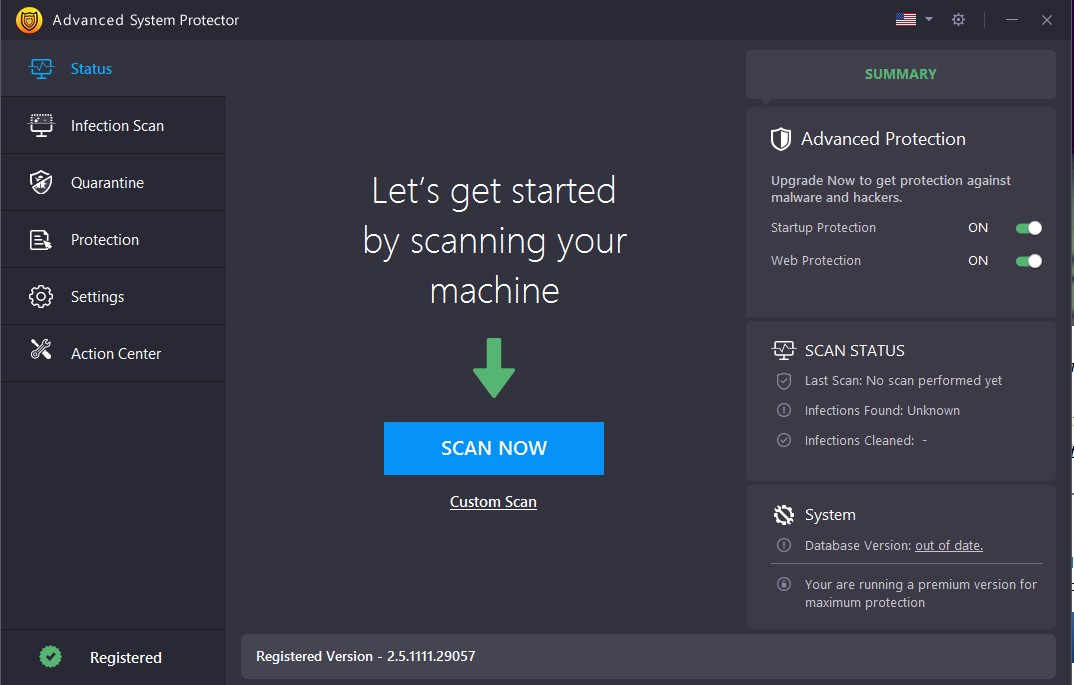This screenshot has height=685, width=1074.
Task: Open the Protection document icon
Action: (41, 239)
